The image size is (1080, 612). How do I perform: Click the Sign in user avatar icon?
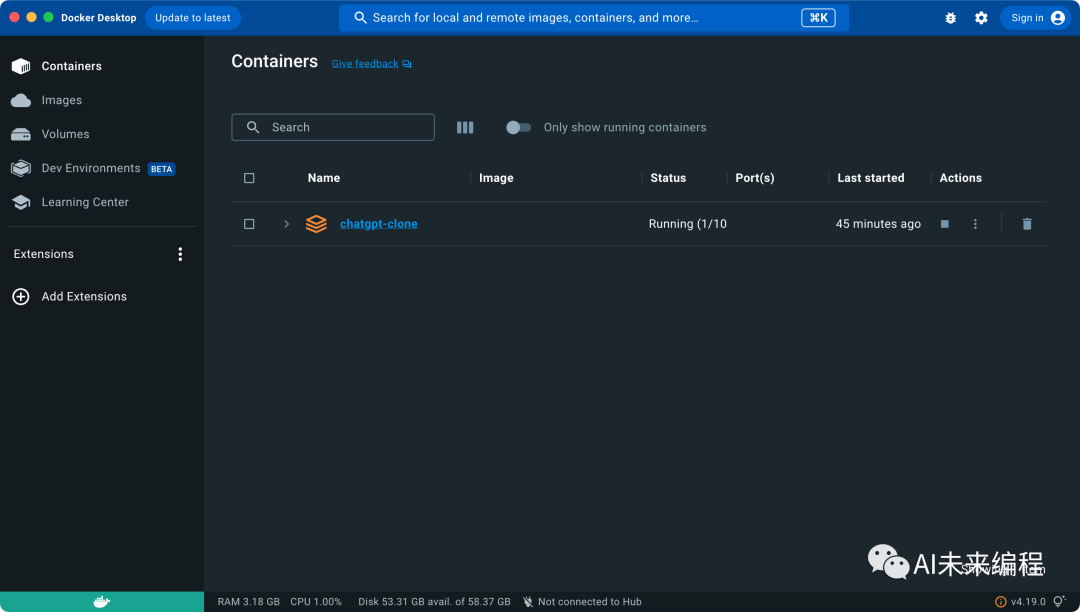click(1058, 18)
